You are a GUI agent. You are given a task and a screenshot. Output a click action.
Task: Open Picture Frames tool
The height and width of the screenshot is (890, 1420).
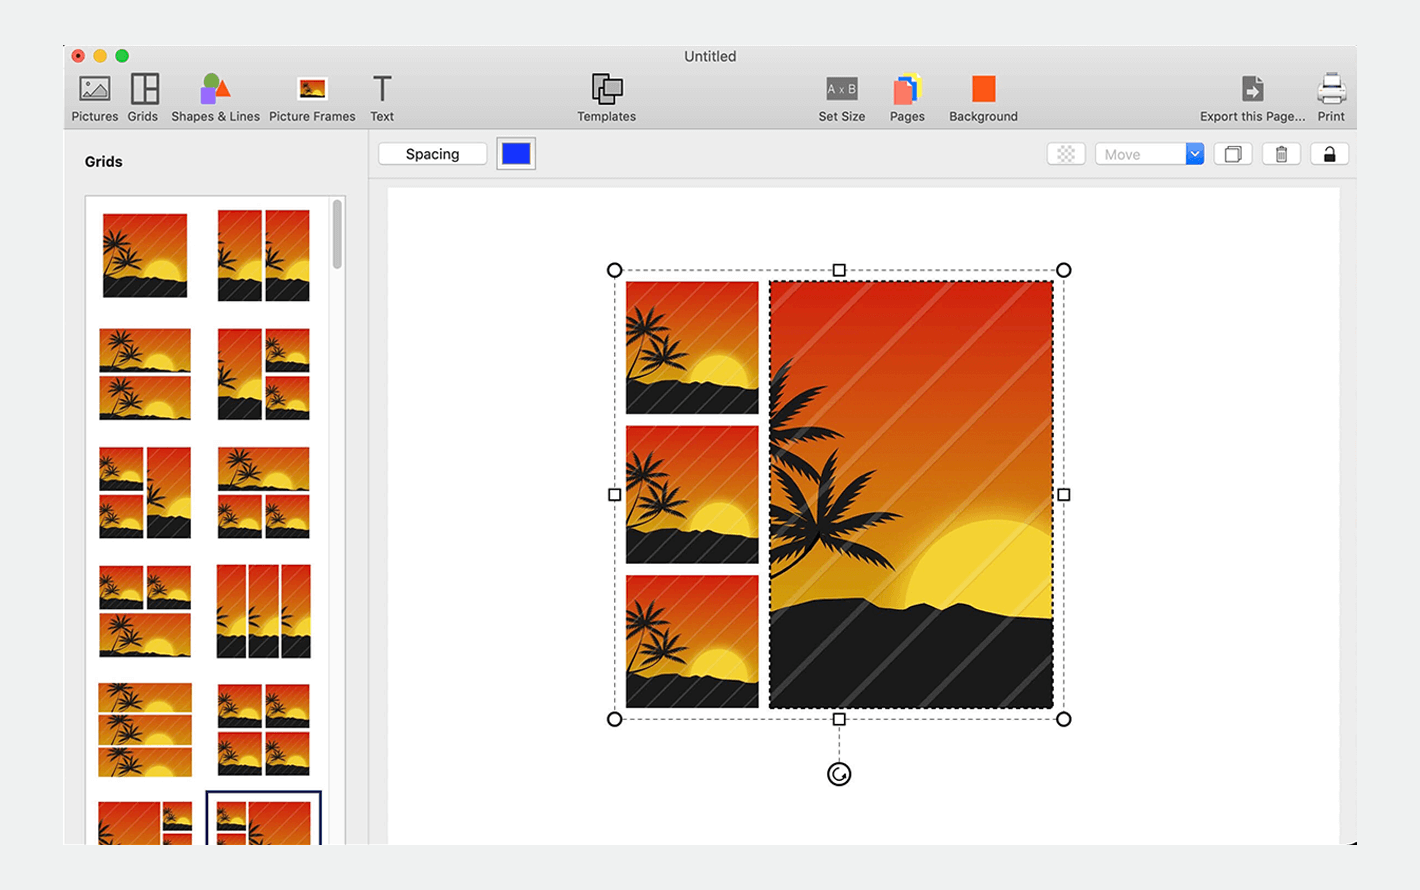click(x=312, y=98)
